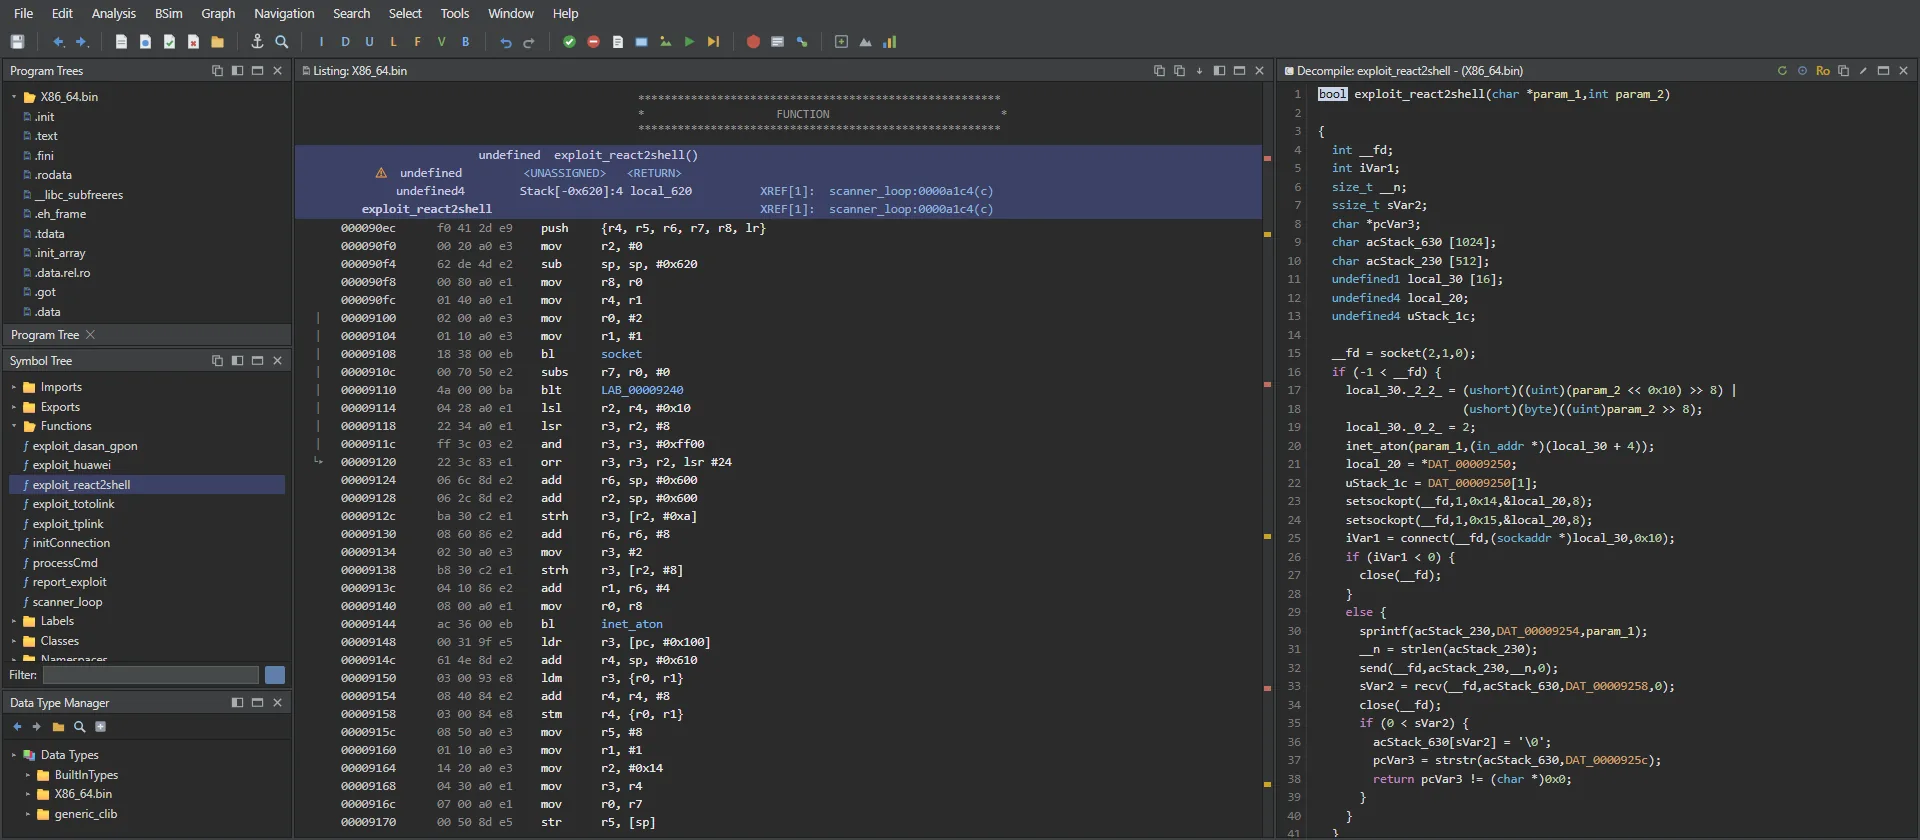Viewport: 1920px width, 840px height.
Task: Close the Program Tree tab with its x
Action: [90, 335]
